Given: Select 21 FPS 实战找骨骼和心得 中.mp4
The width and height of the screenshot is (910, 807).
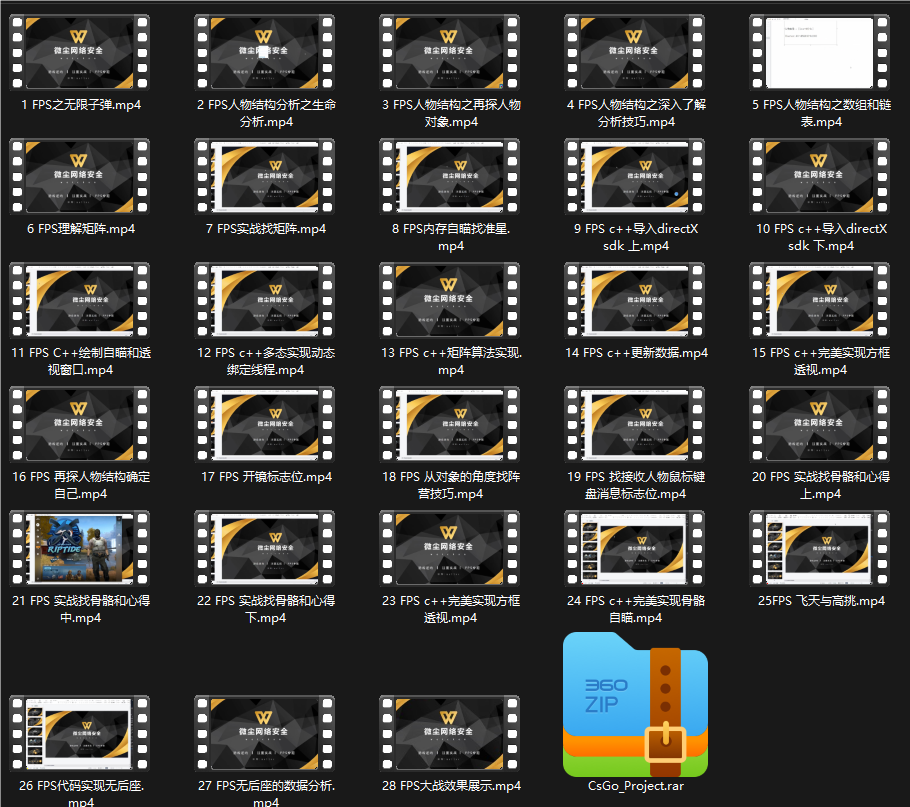Looking at the screenshot, I should [79, 548].
